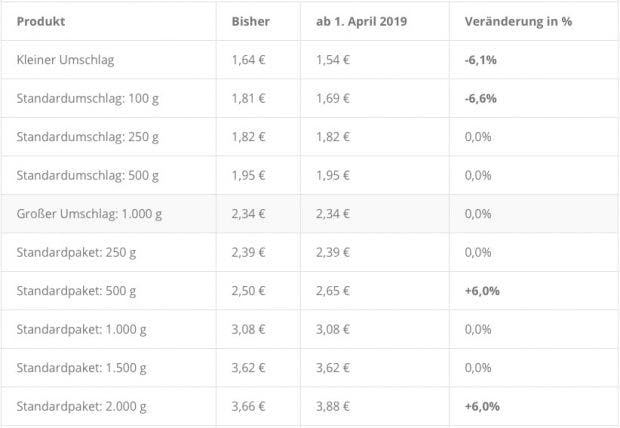
Task: Click the 'Veränderung in %' column header
Action: click(x=518, y=21)
